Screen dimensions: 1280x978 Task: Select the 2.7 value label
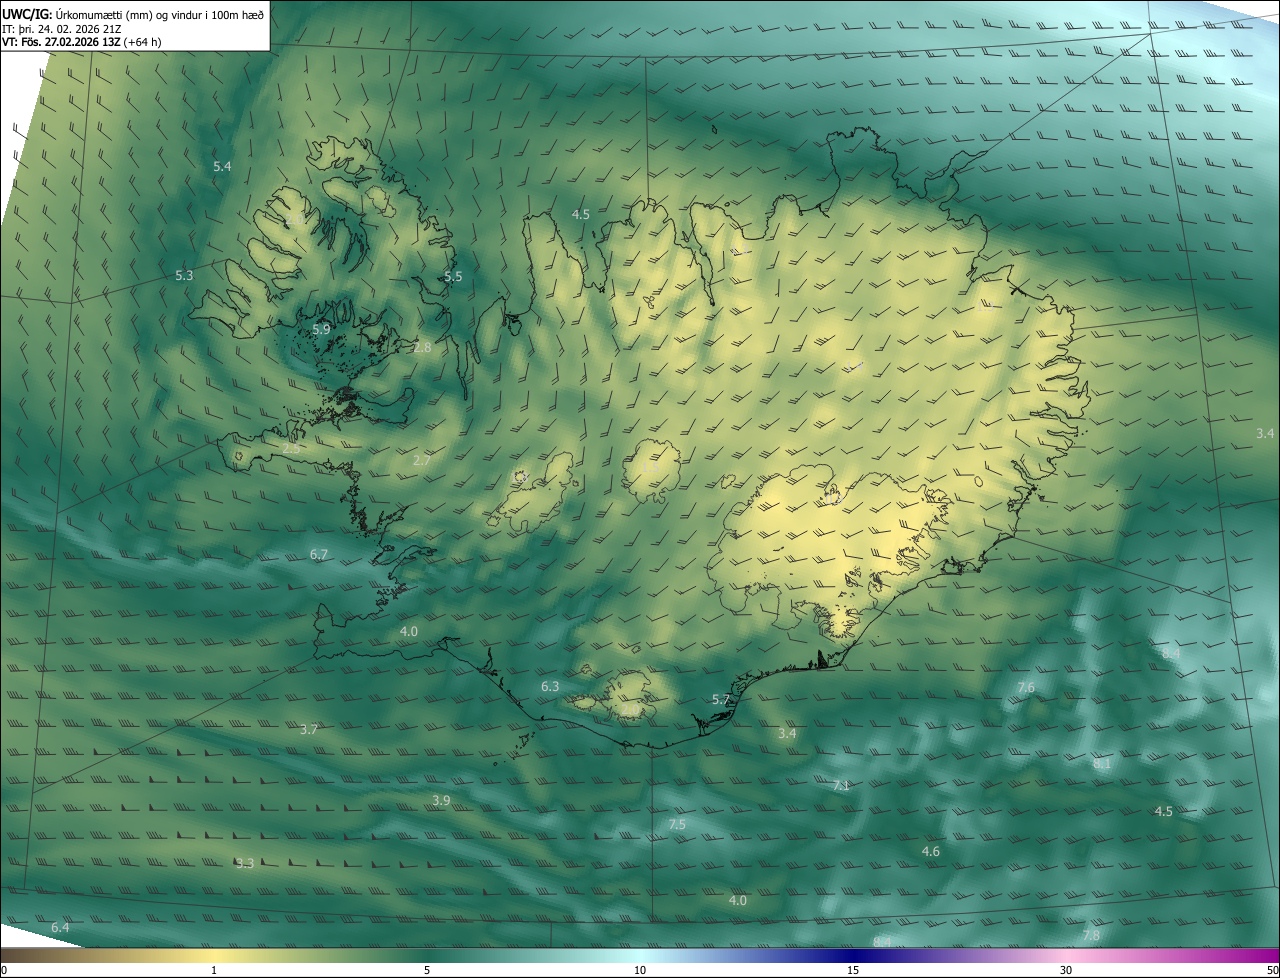[x=422, y=461]
